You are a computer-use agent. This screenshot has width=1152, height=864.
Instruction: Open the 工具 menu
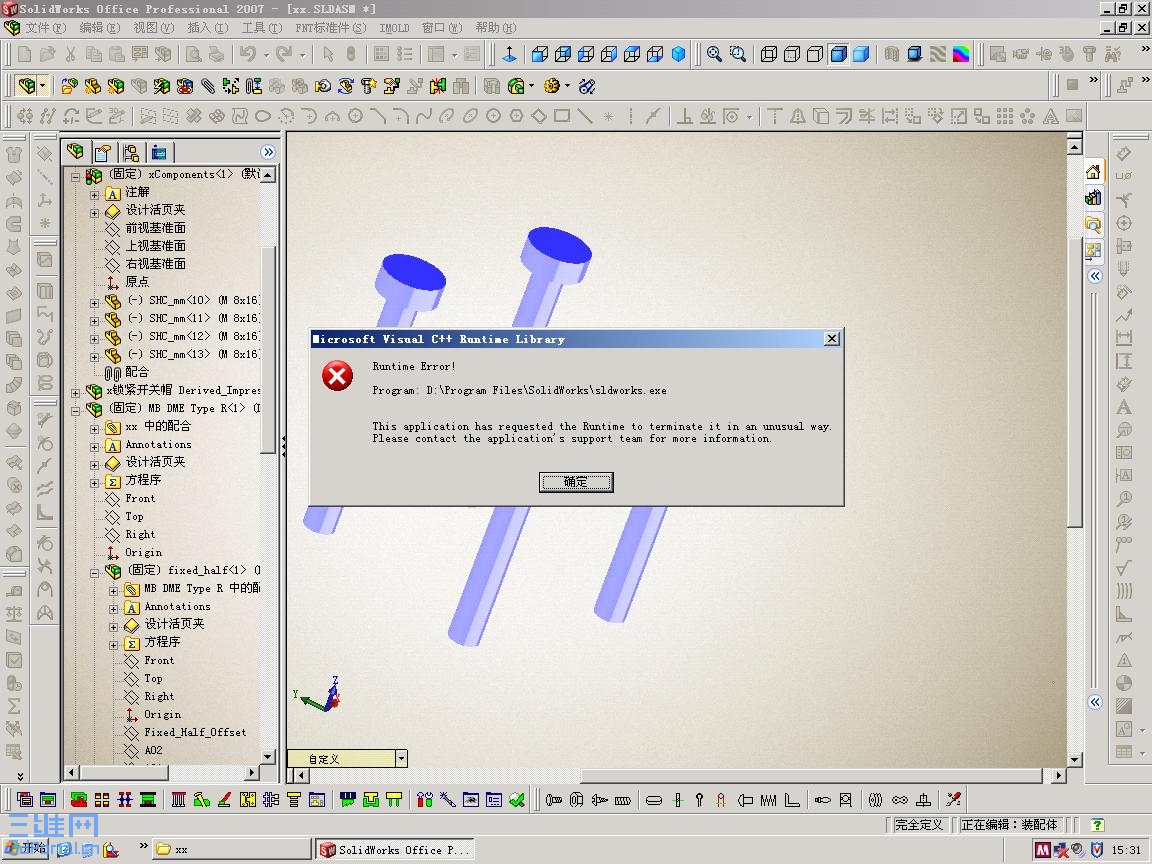(x=262, y=28)
